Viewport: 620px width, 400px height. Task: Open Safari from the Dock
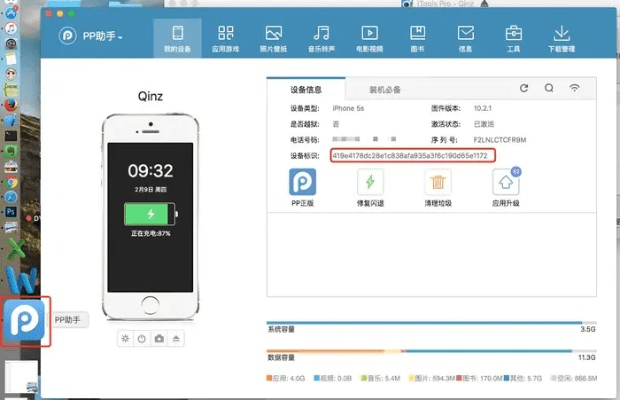pyautogui.click(x=11, y=197)
